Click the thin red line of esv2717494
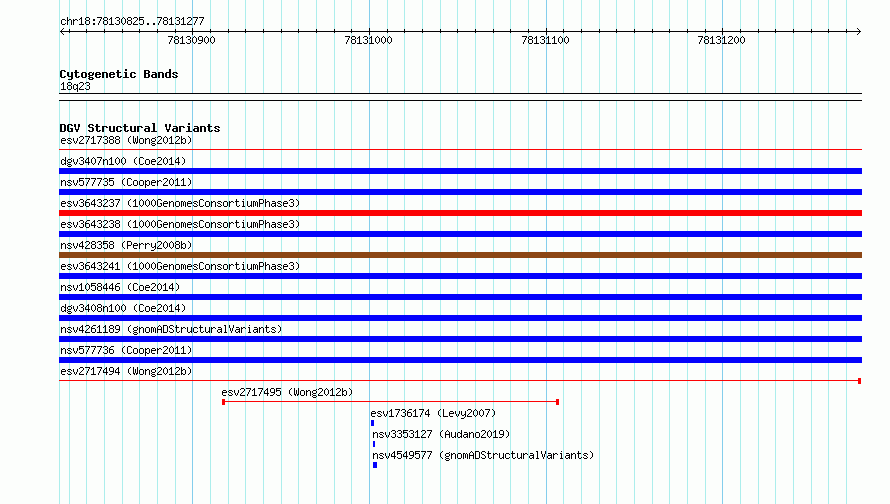This screenshot has height=504, width=890. click(460, 381)
